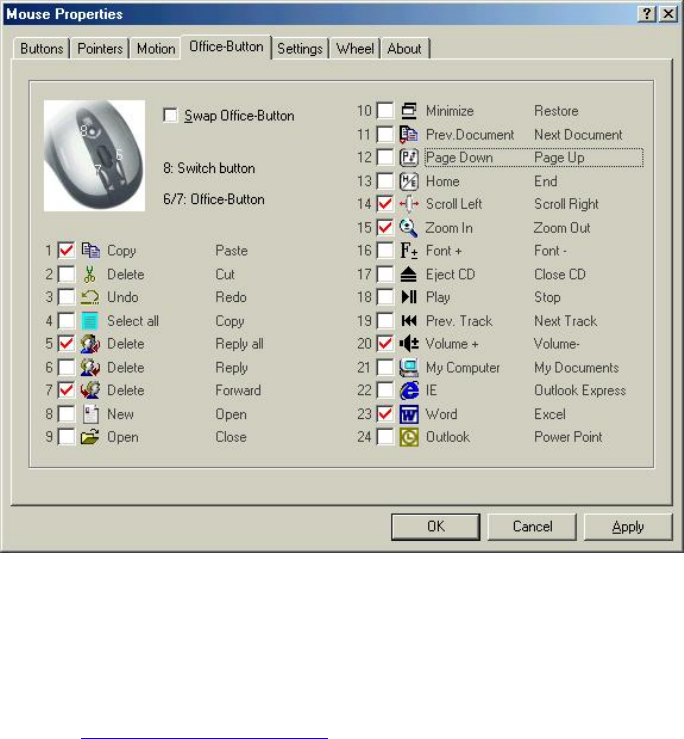Click the 'Zoom Out' label
The image size is (684, 739).
[561, 228]
